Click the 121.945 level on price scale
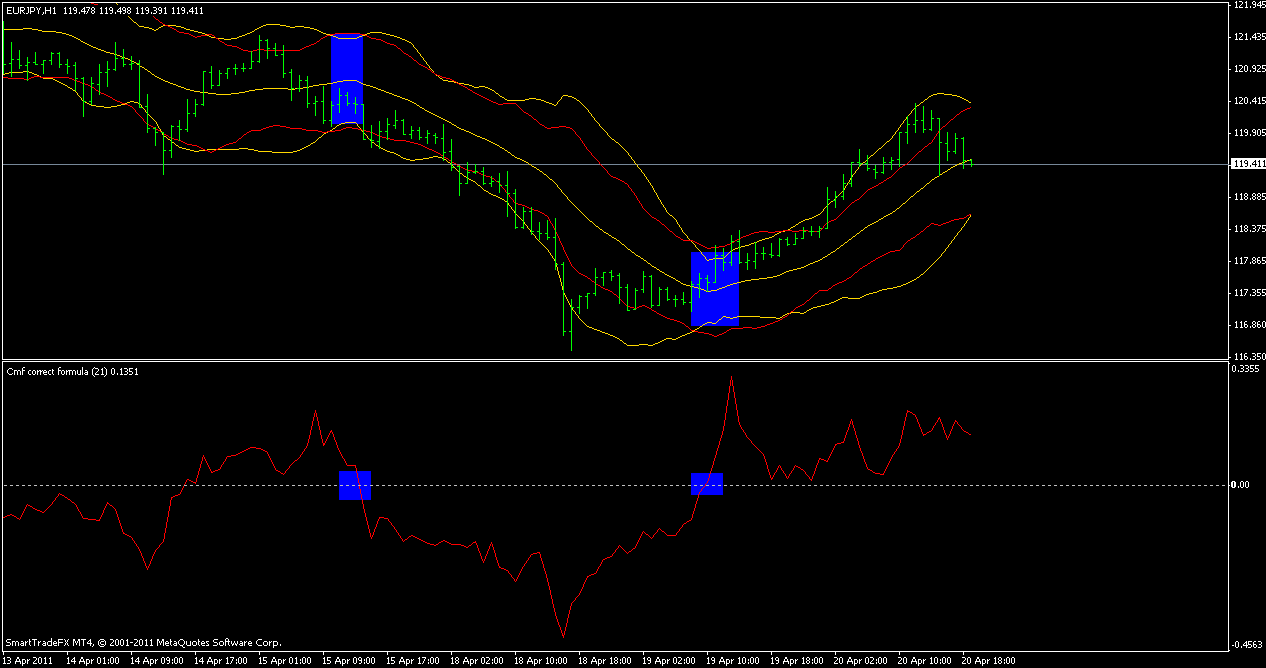 coord(1248,6)
